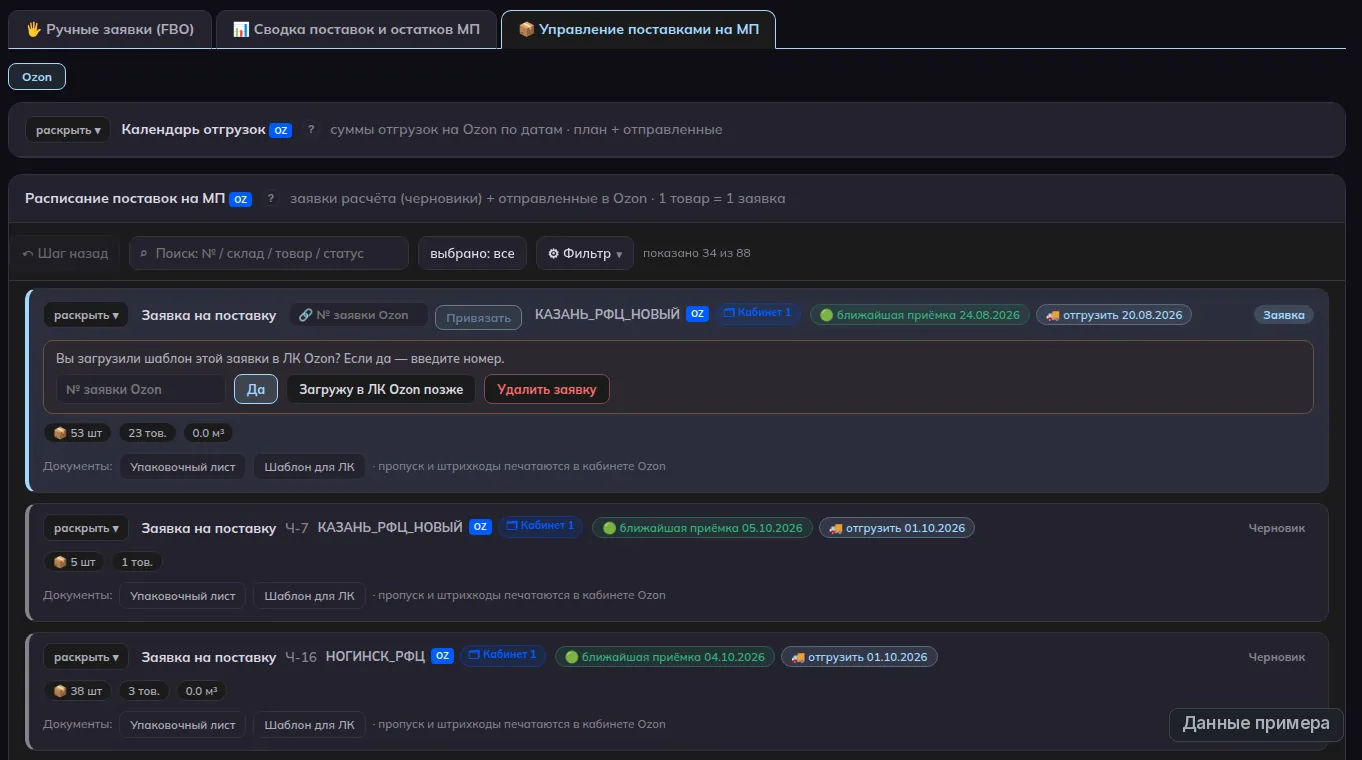Click Удалить заявку
The image size is (1362, 760).
[547, 389]
